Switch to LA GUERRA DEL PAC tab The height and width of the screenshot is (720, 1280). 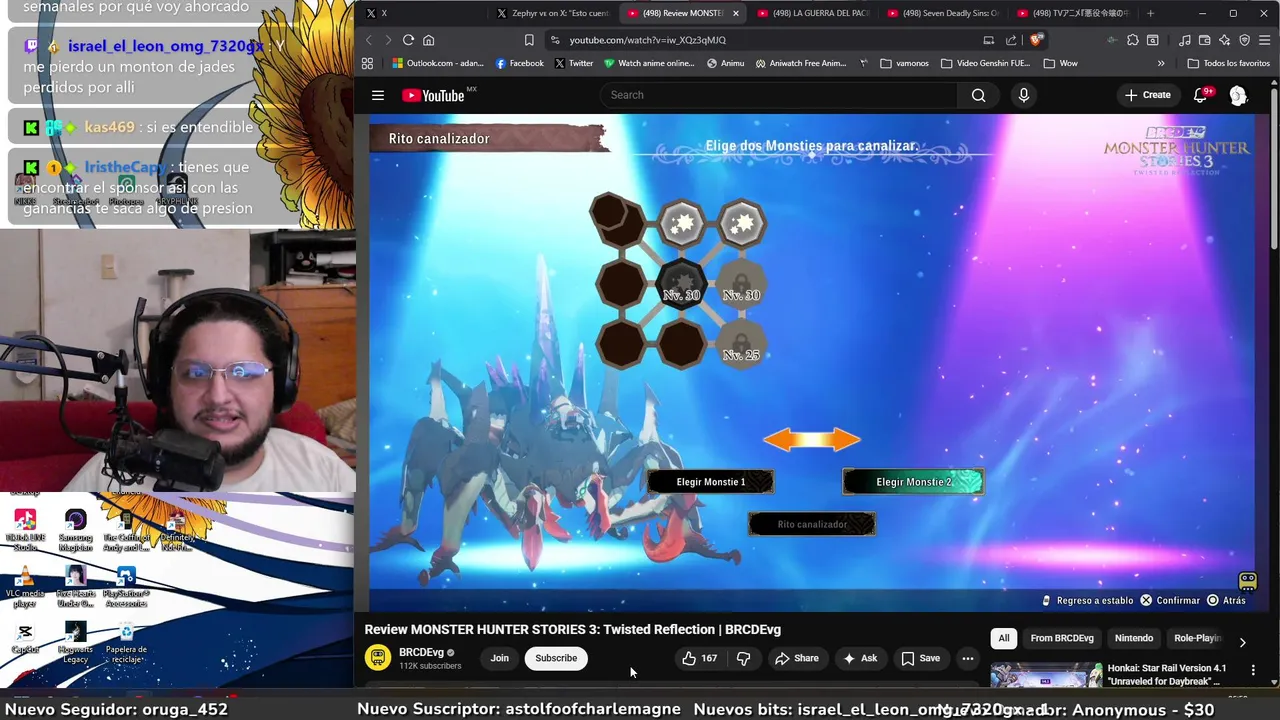[813, 13]
